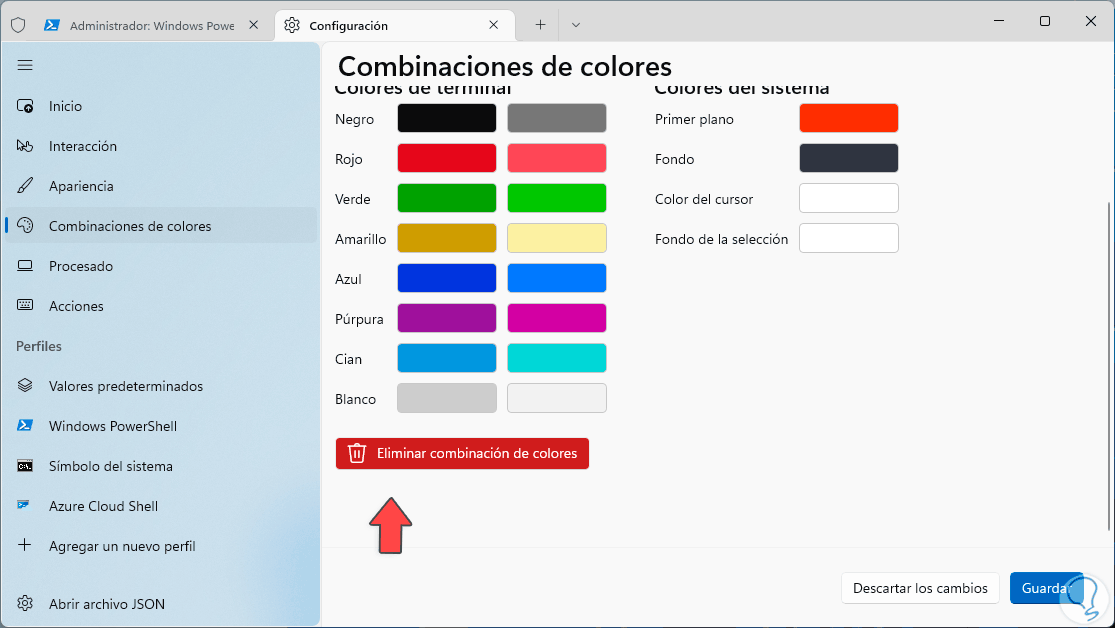Click the Fondo de la selección swatch
1115x628 pixels.
pyautogui.click(x=848, y=238)
